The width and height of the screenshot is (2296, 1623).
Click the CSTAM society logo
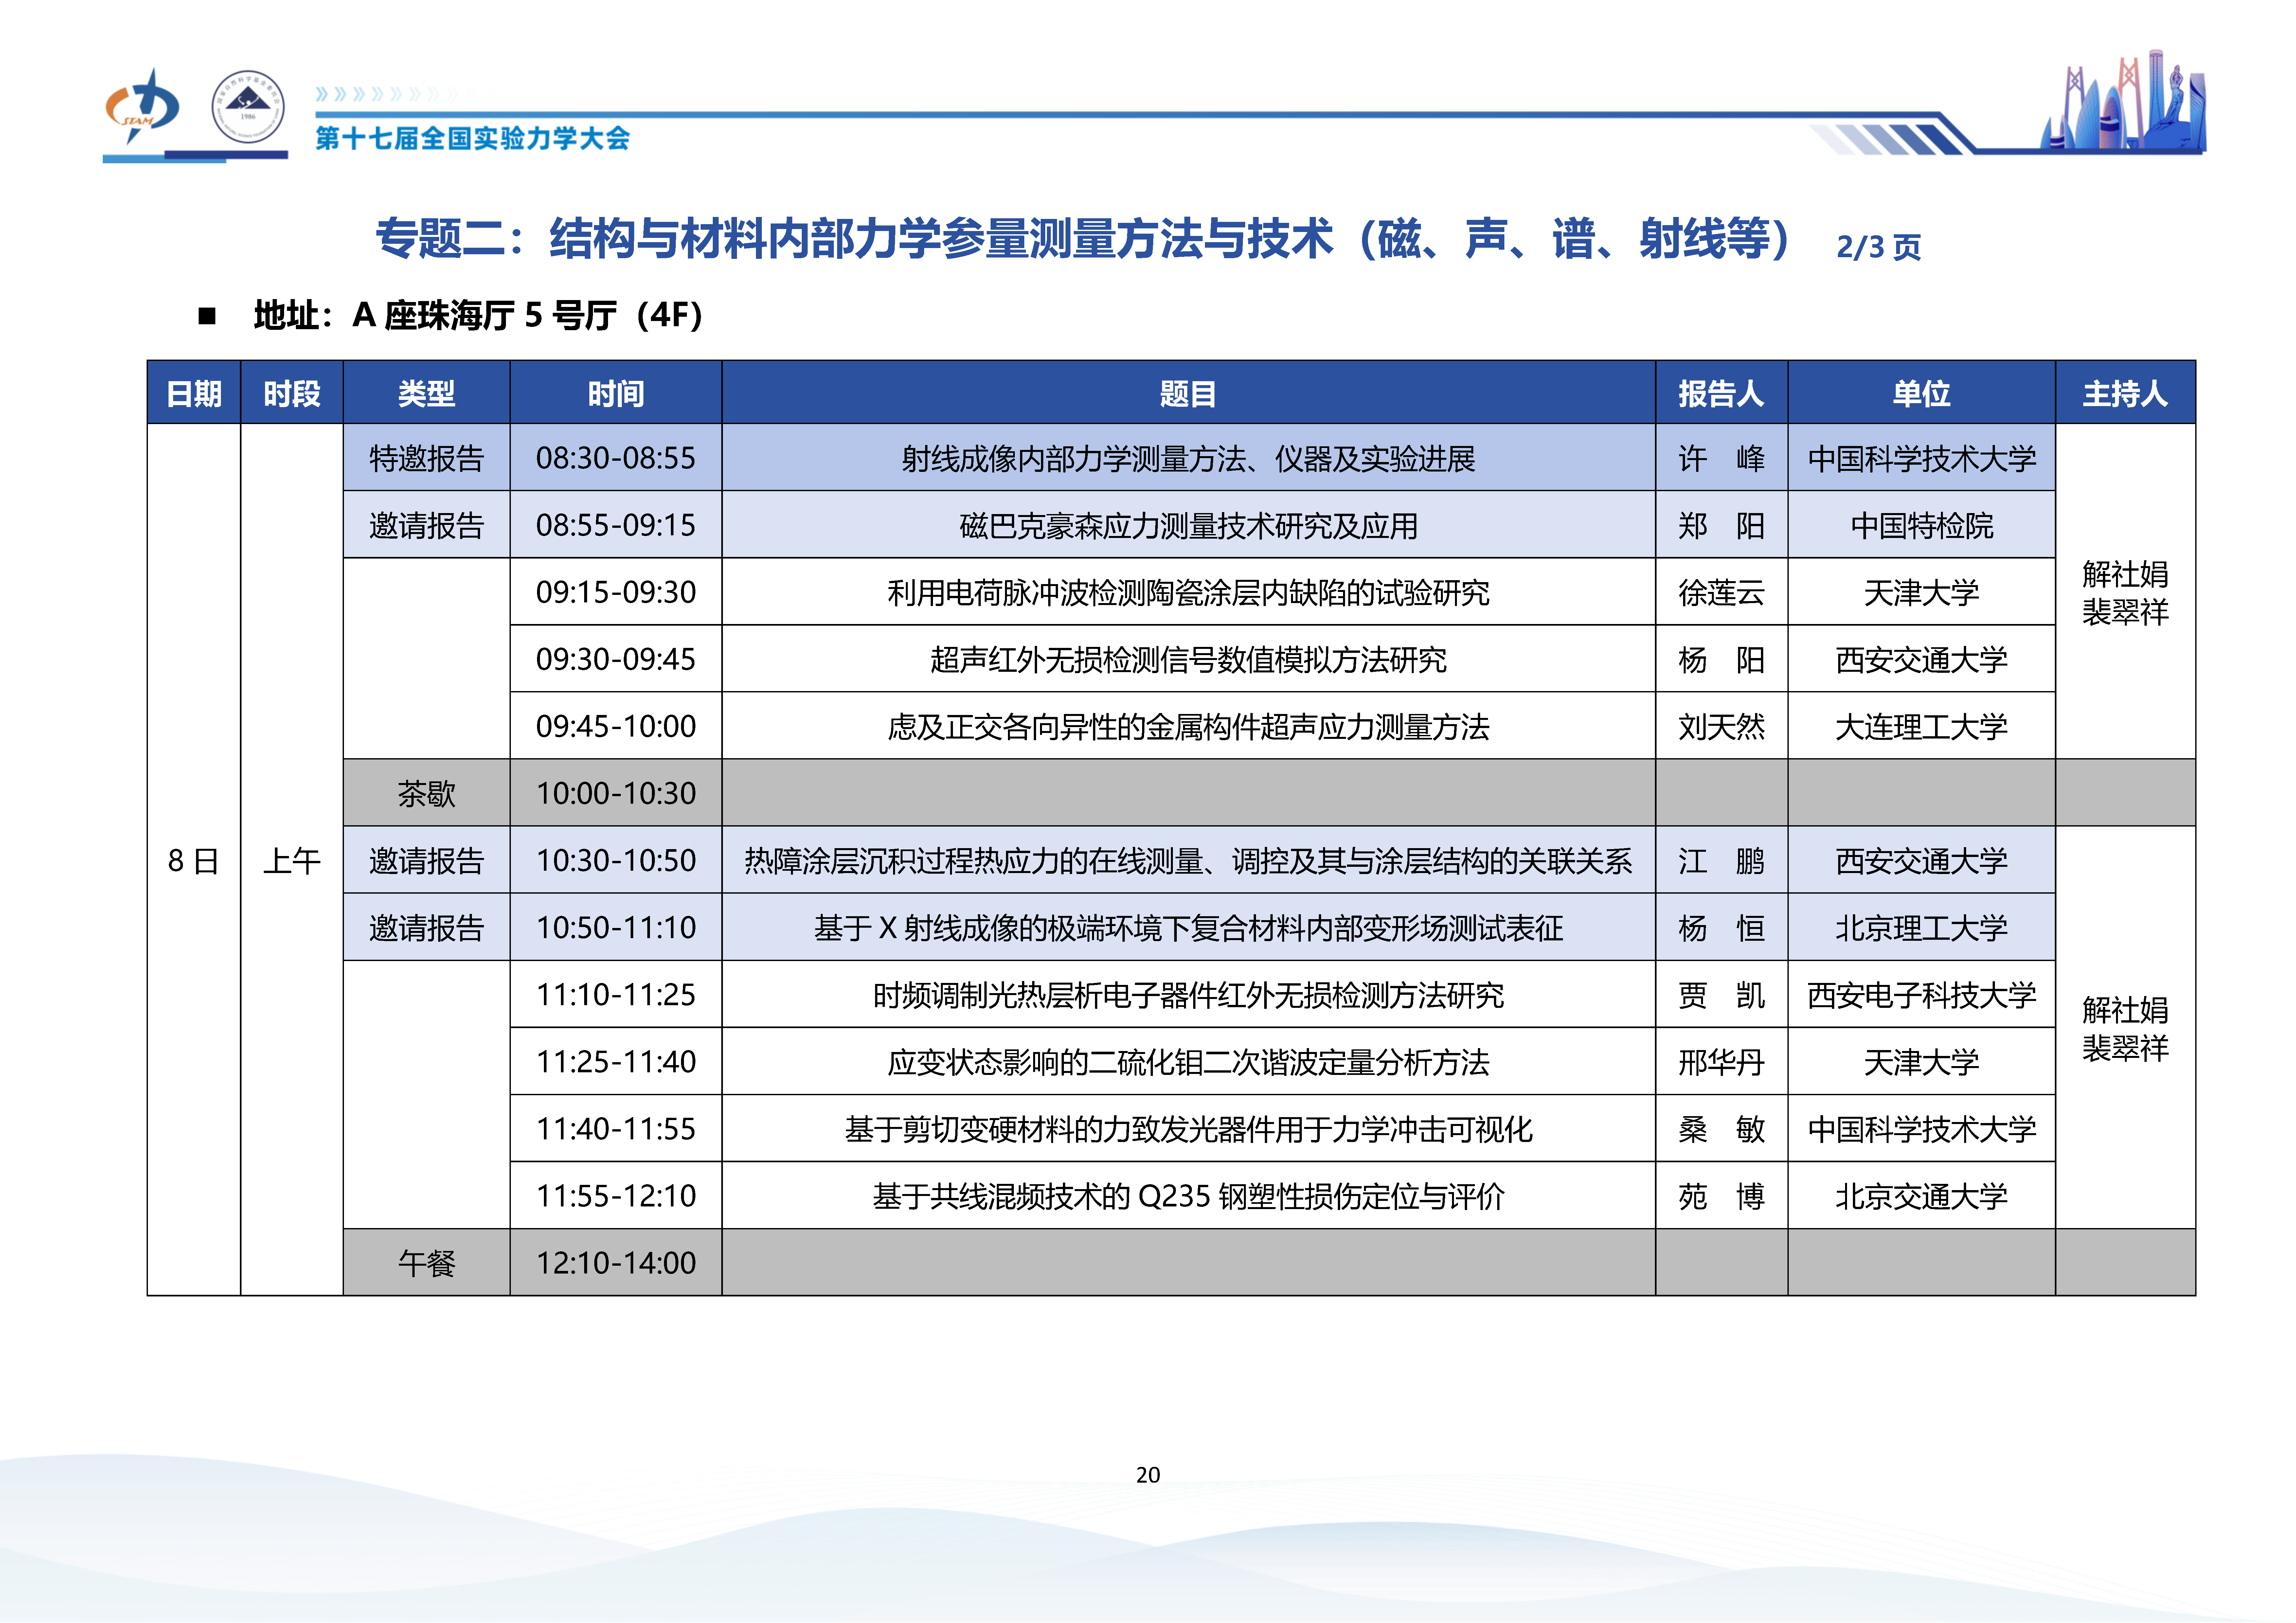click(142, 107)
